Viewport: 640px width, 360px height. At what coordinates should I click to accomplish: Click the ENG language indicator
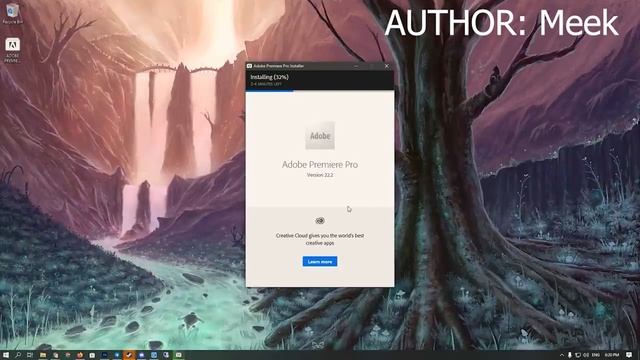(596, 355)
